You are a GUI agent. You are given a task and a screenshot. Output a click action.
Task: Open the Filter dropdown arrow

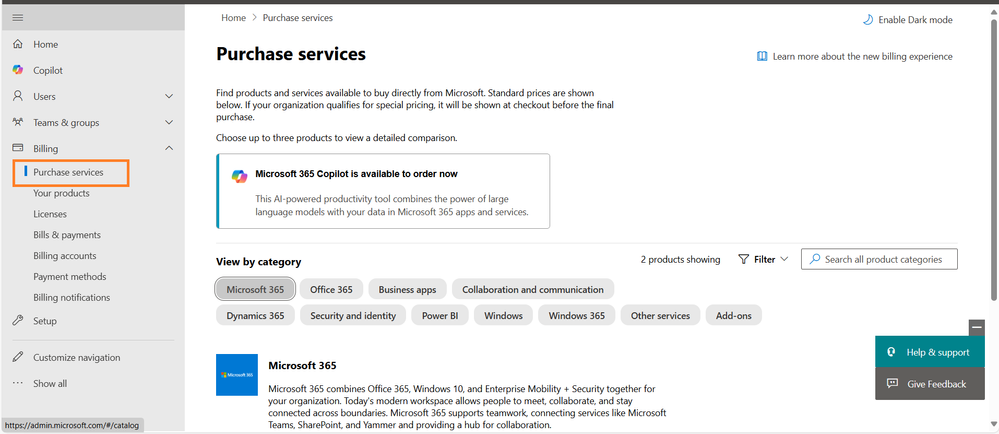point(784,259)
